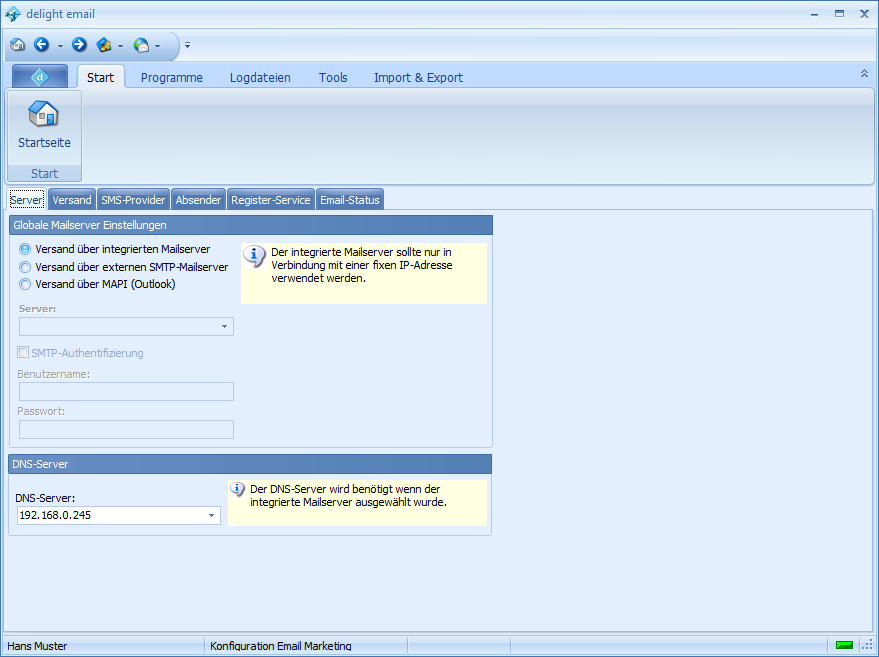Choose Versand über MAPI (Outlook) option
Image resolution: width=879 pixels, height=657 pixels.
25,284
